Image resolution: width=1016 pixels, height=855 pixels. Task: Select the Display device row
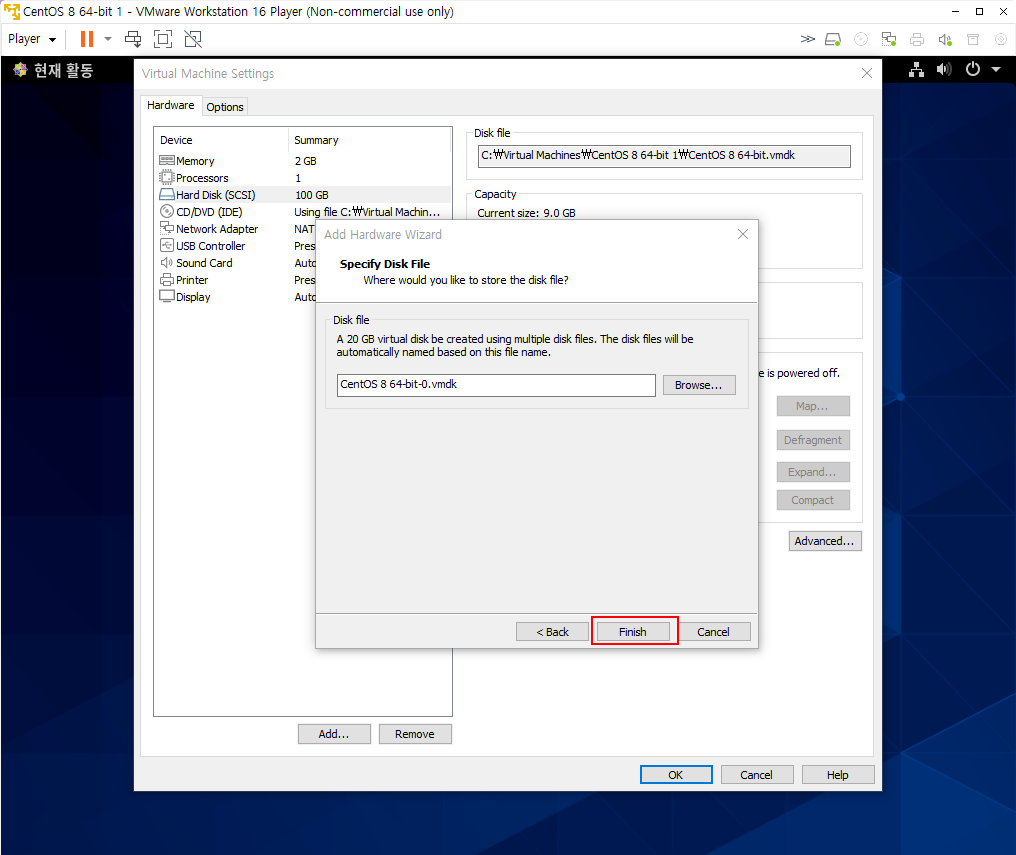(x=237, y=297)
